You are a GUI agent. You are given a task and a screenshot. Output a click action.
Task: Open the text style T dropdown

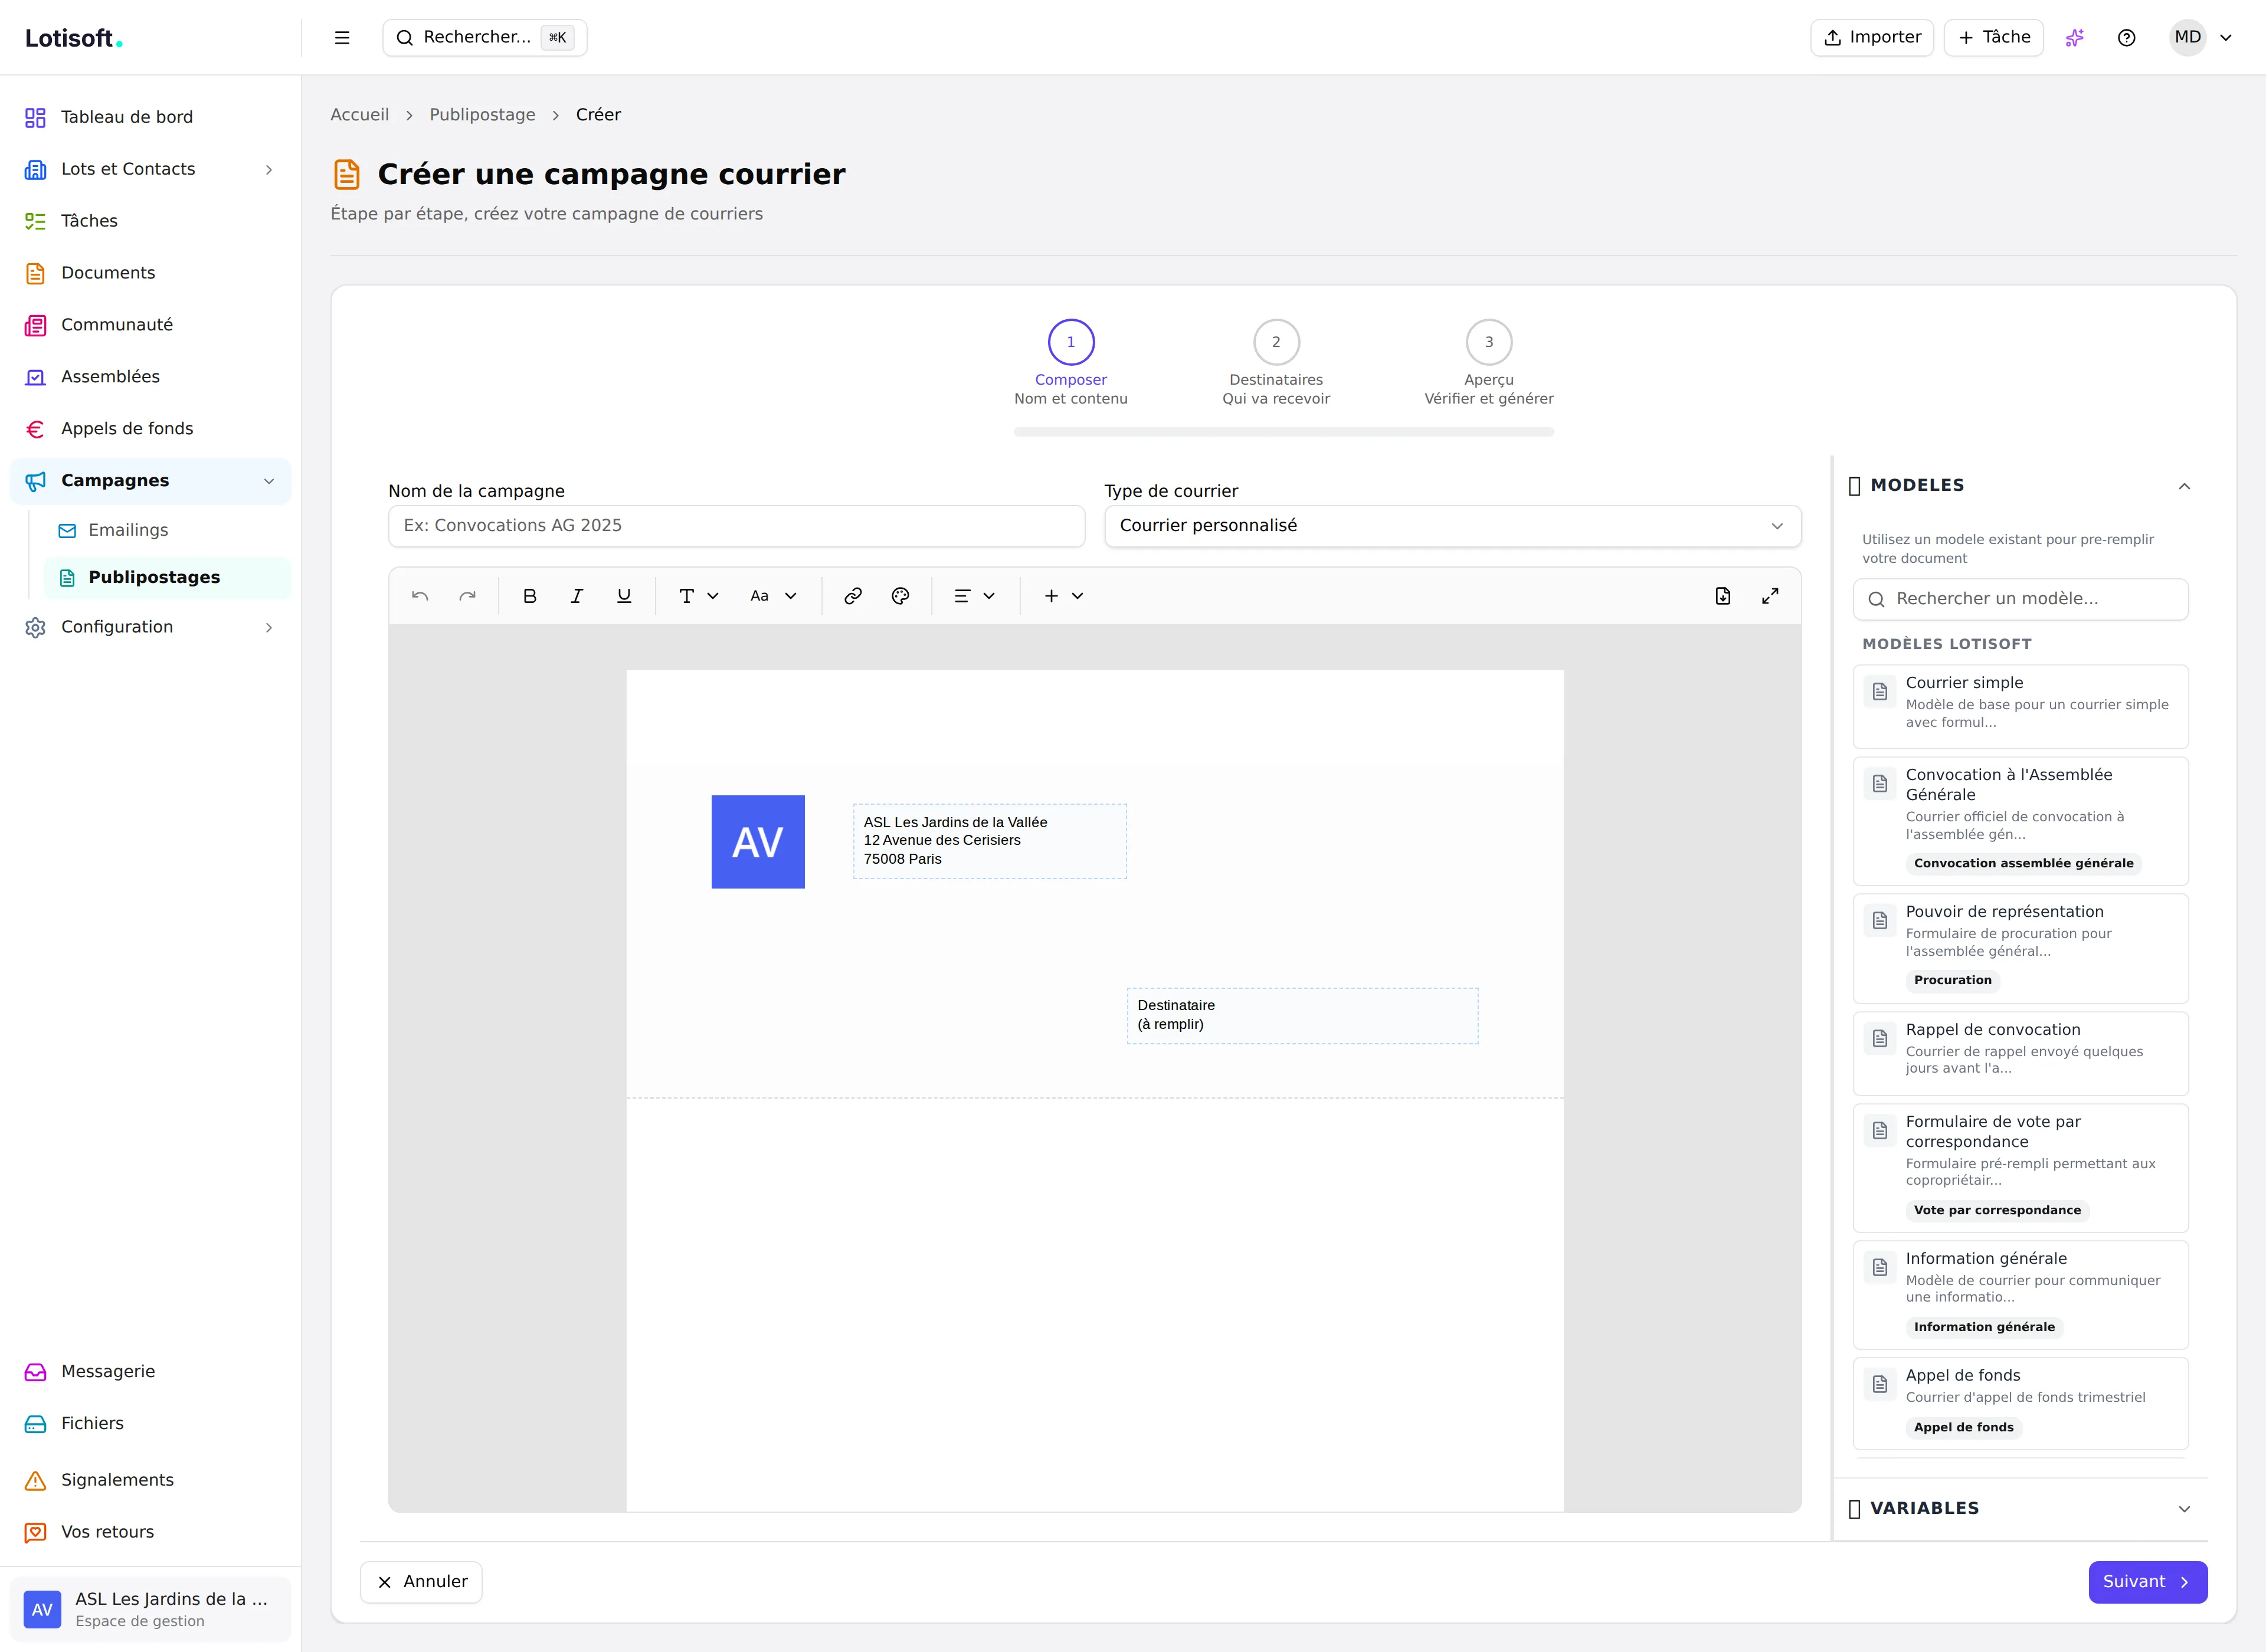[x=699, y=596]
